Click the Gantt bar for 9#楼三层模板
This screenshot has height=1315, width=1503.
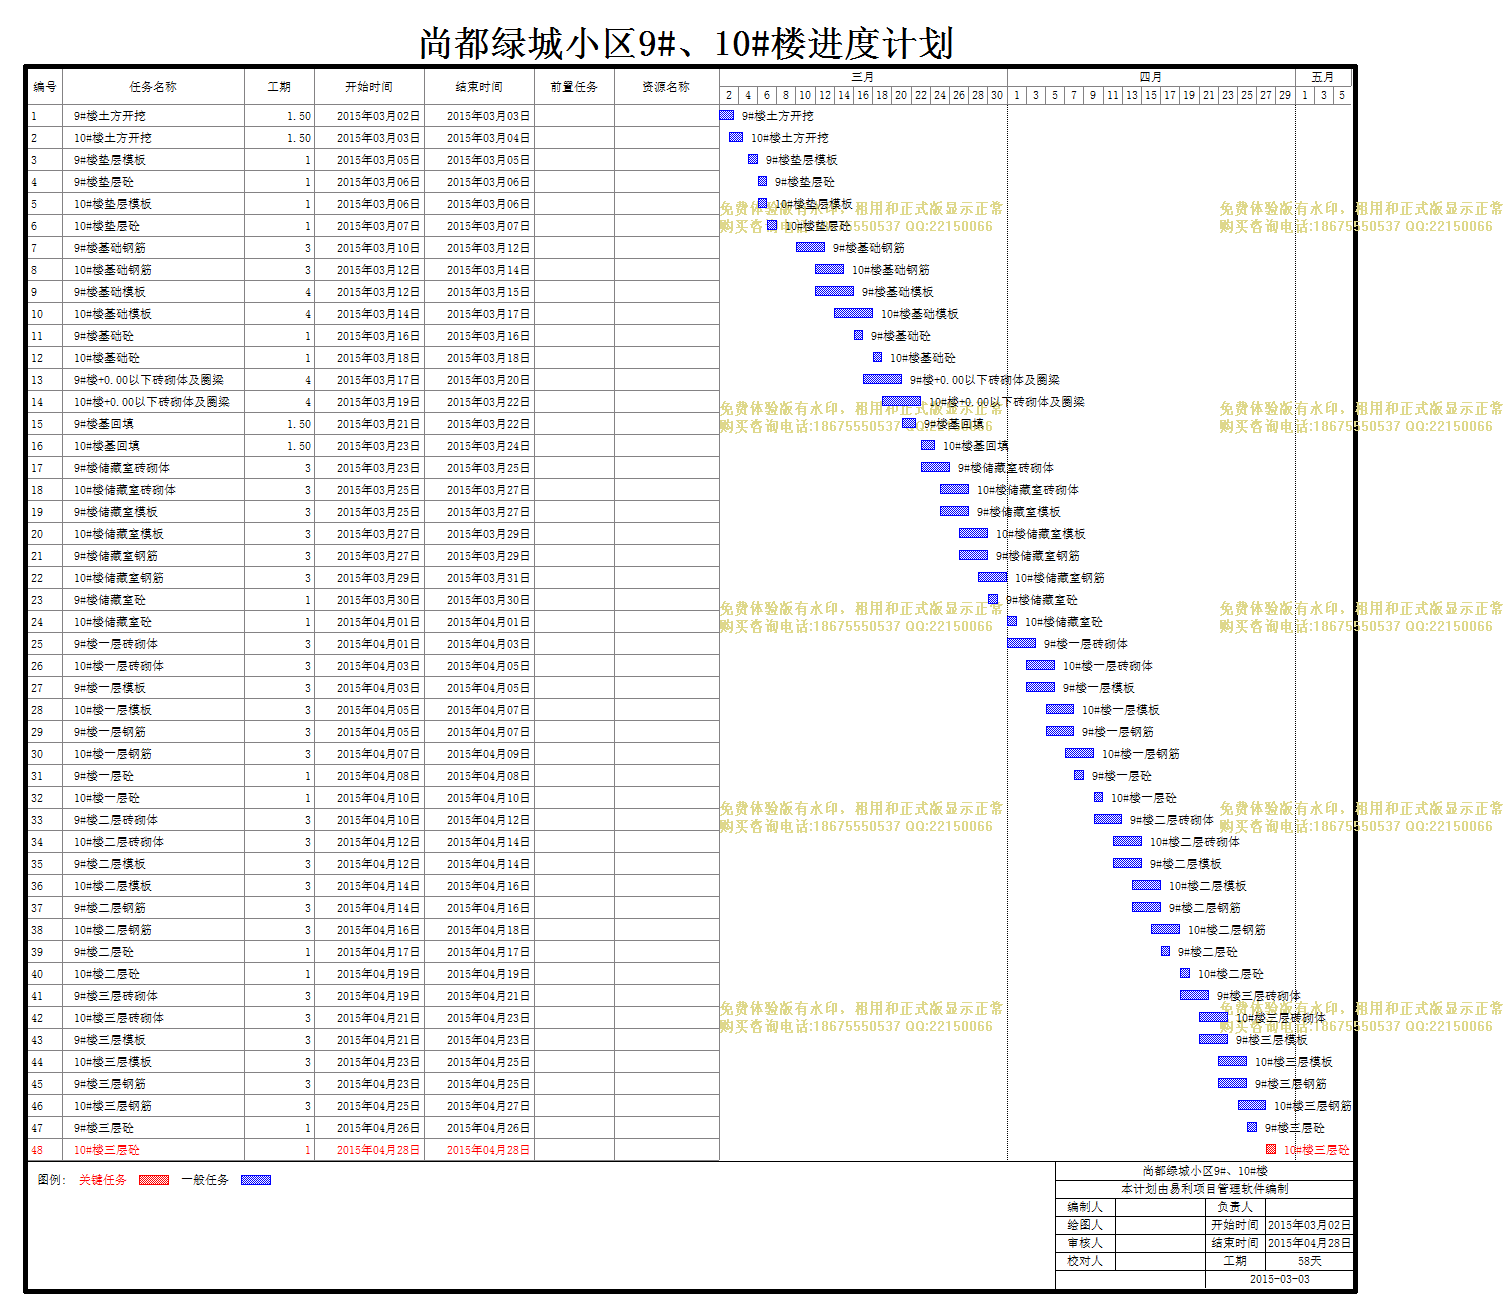pos(1214,1039)
